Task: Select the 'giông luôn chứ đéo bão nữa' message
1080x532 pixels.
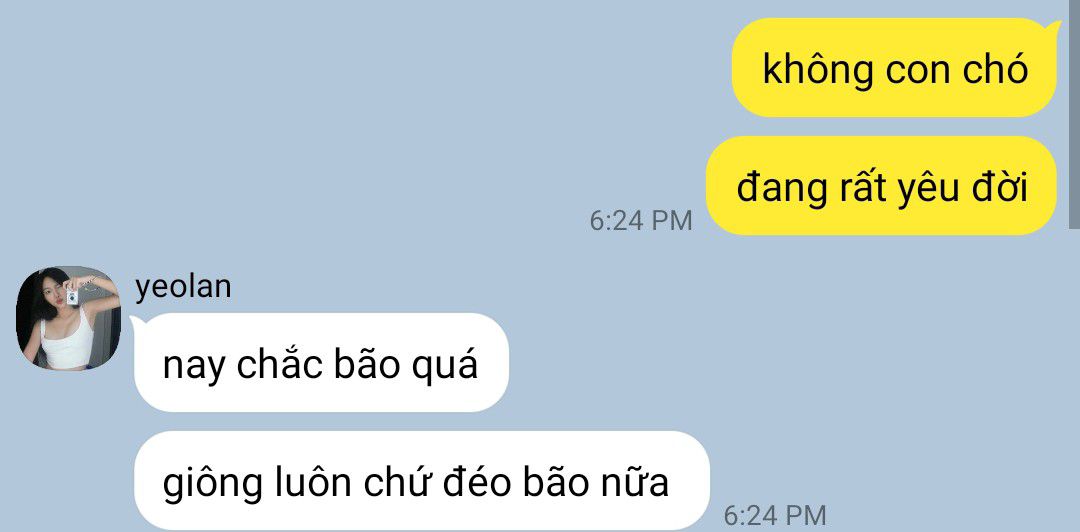Action: pyautogui.click(x=422, y=481)
